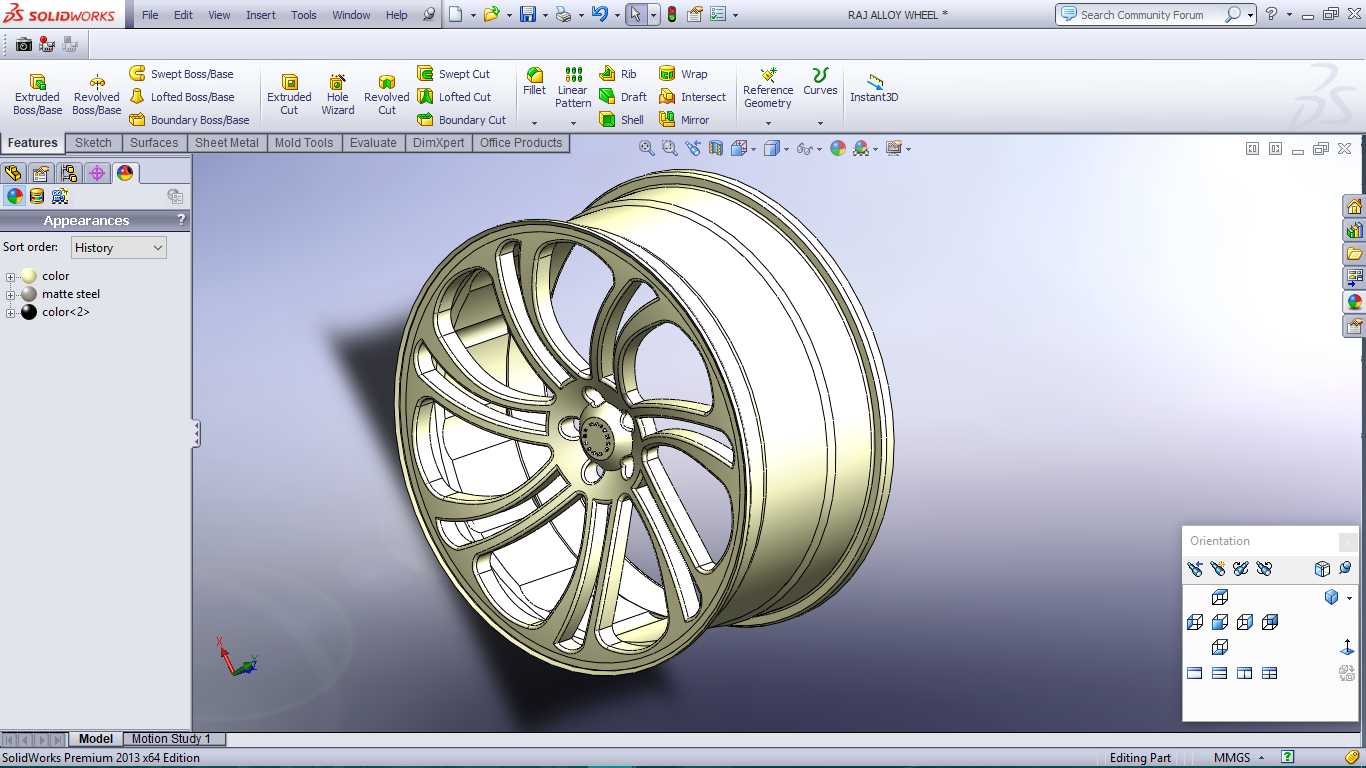Switch to the Motion Study 1 tab

(x=171, y=739)
